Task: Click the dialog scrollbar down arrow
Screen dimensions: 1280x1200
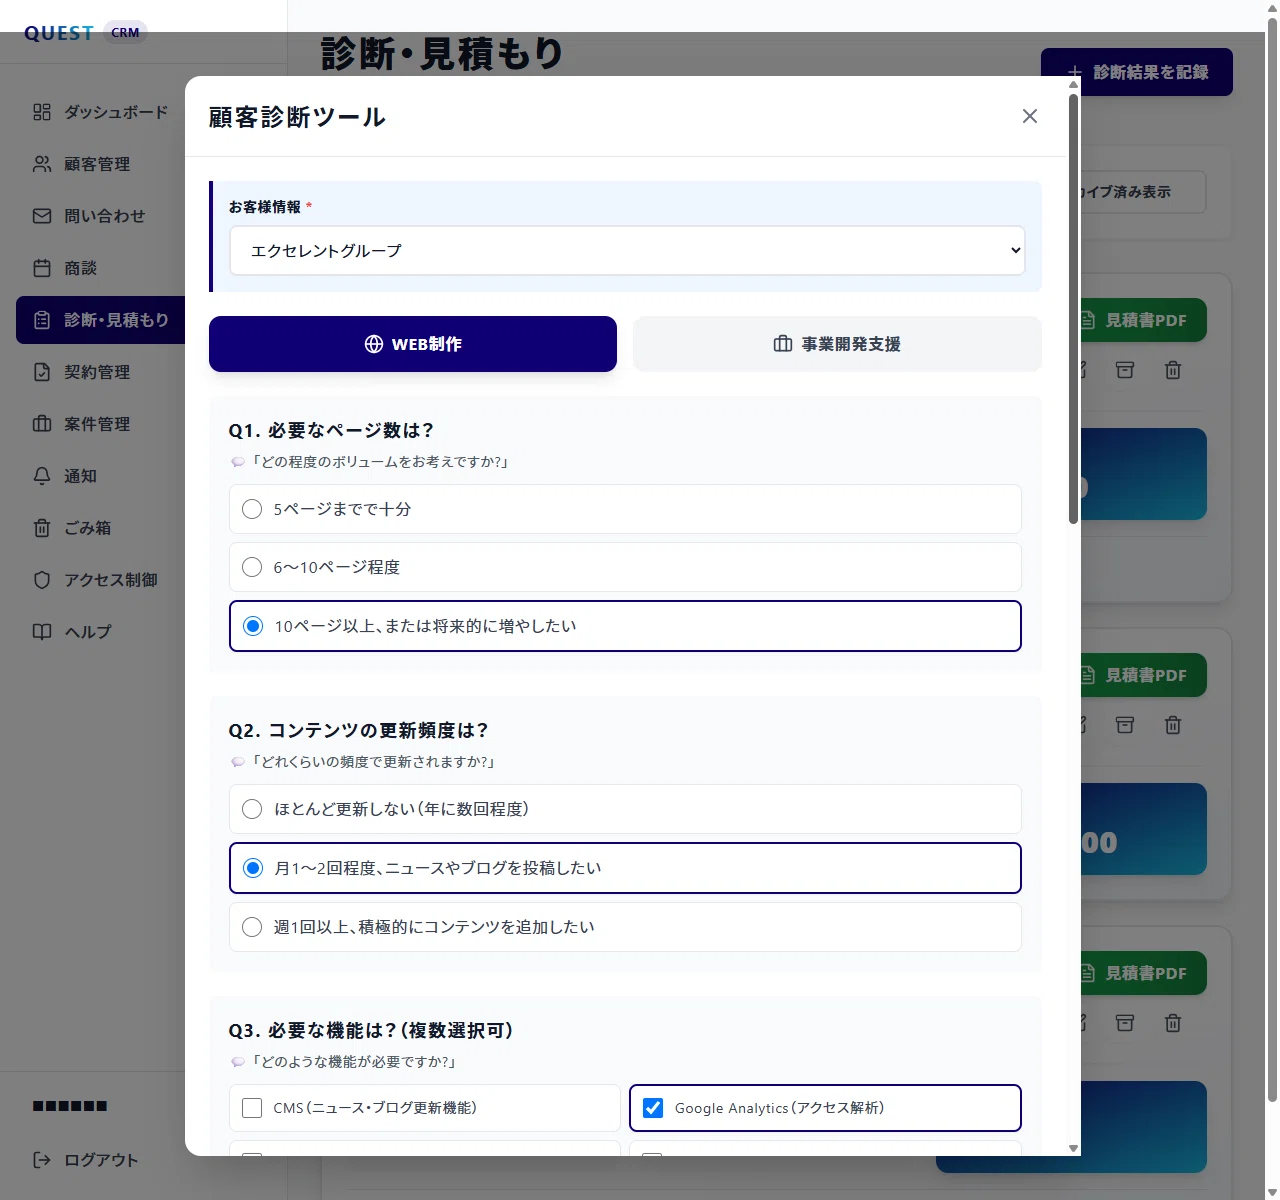Action: tap(1073, 1149)
